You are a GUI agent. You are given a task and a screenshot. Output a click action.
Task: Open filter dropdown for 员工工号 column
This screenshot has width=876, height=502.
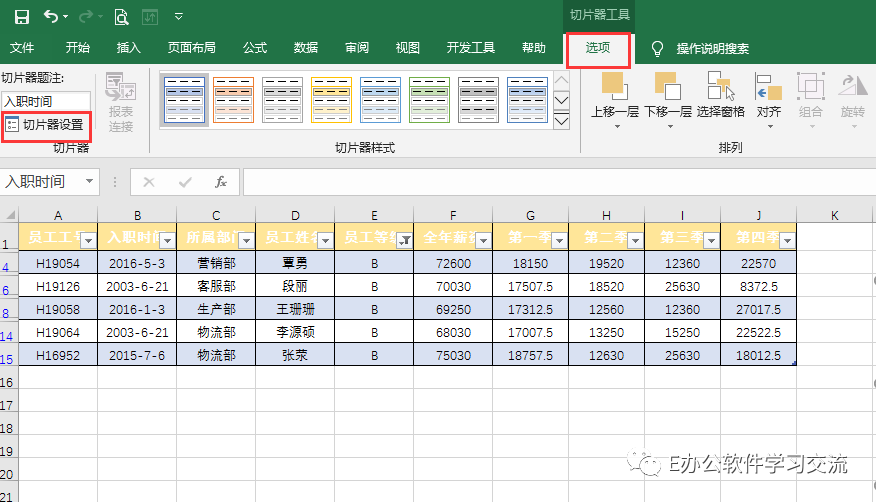[88, 241]
